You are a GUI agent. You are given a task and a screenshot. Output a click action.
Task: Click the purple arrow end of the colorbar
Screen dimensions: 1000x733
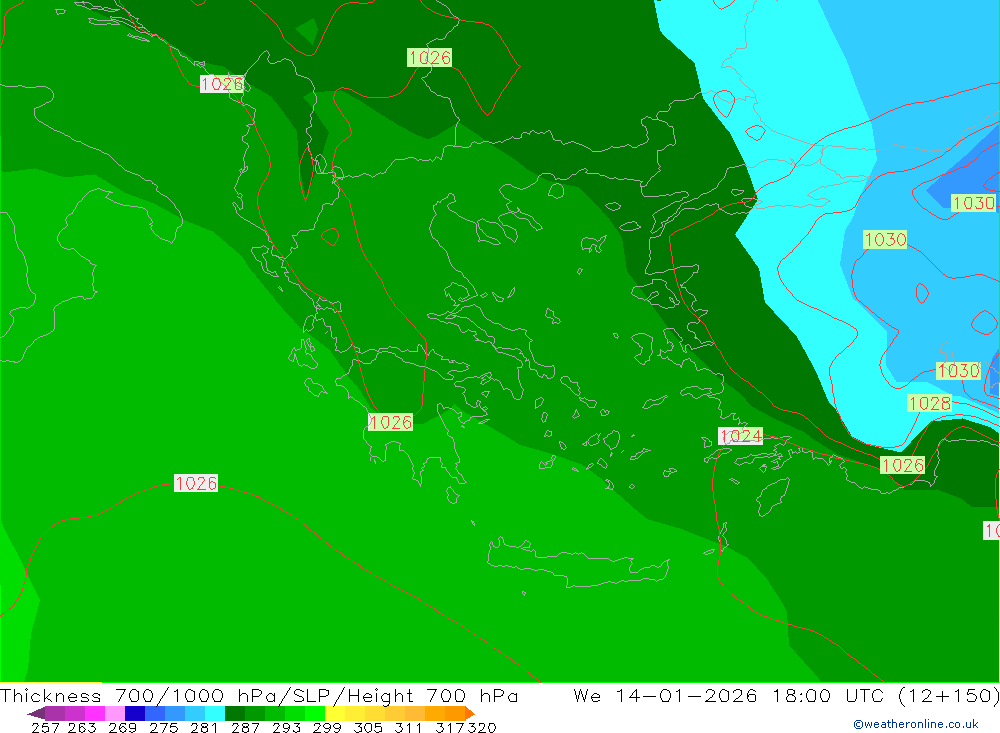(x=36, y=713)
